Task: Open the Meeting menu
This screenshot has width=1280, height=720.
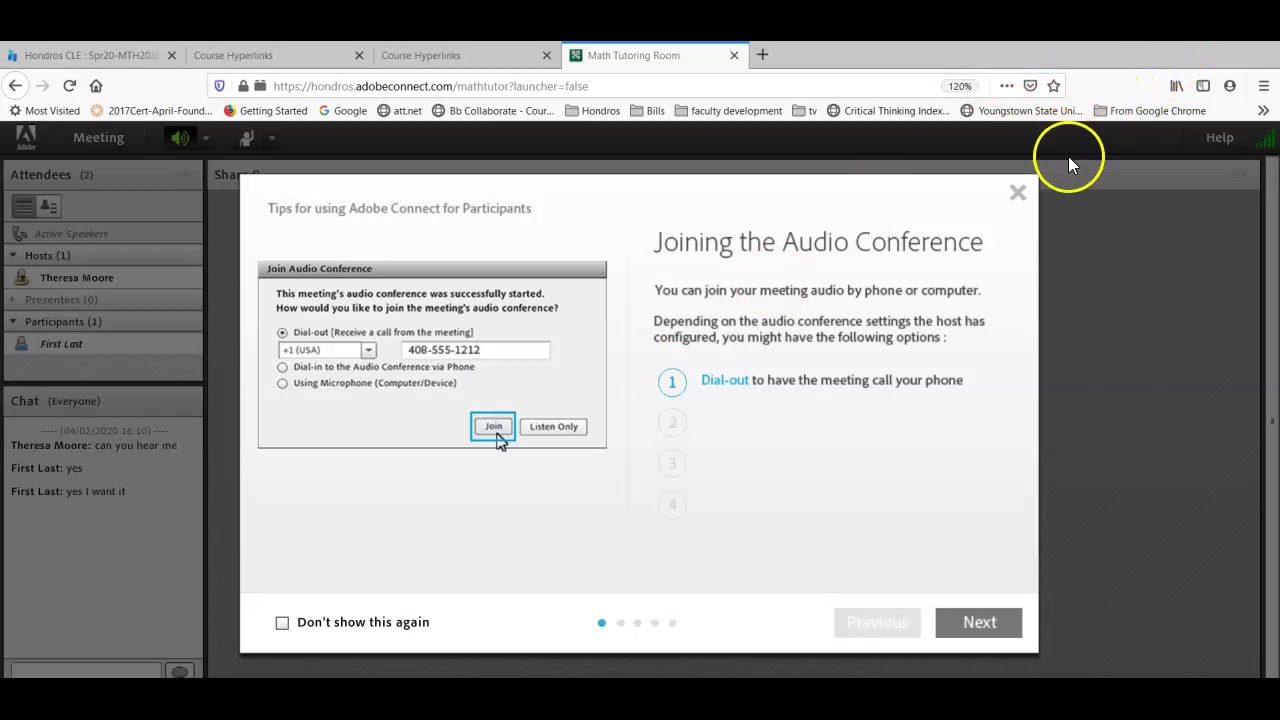Action: (x=98, y=138)
